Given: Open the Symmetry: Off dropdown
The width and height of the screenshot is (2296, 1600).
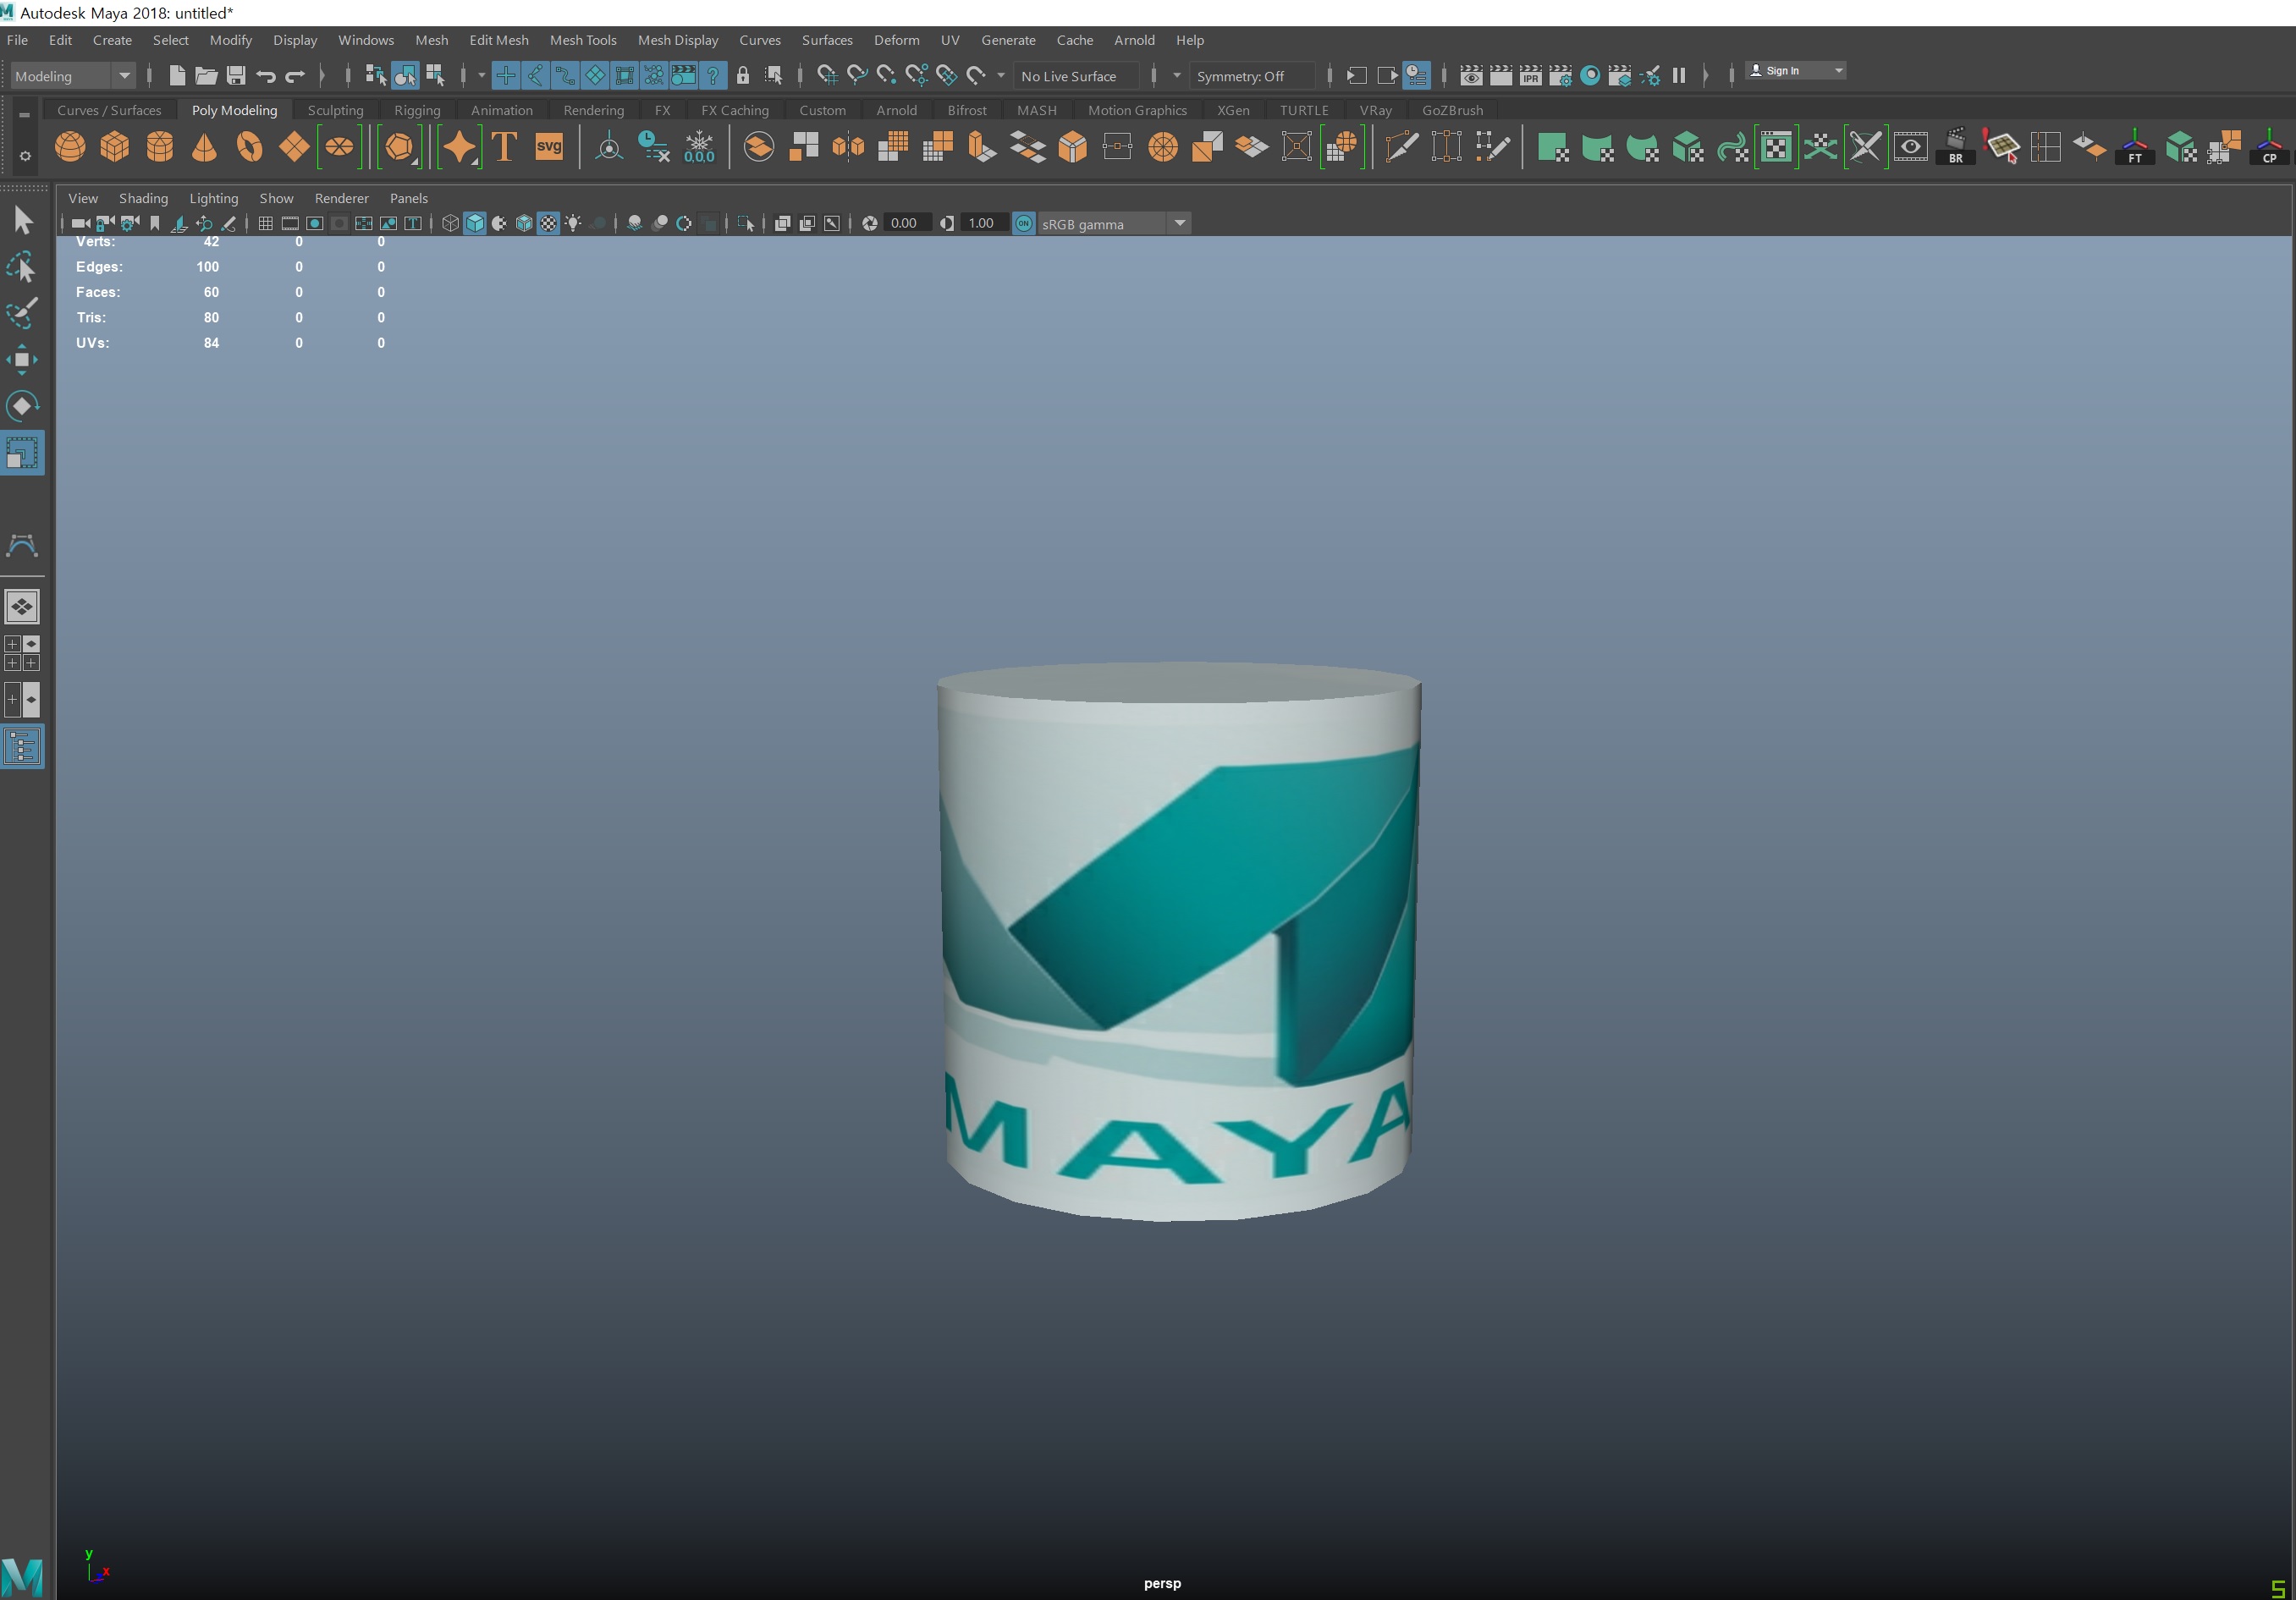Looking at the screenshot, I should (1254, 76).
